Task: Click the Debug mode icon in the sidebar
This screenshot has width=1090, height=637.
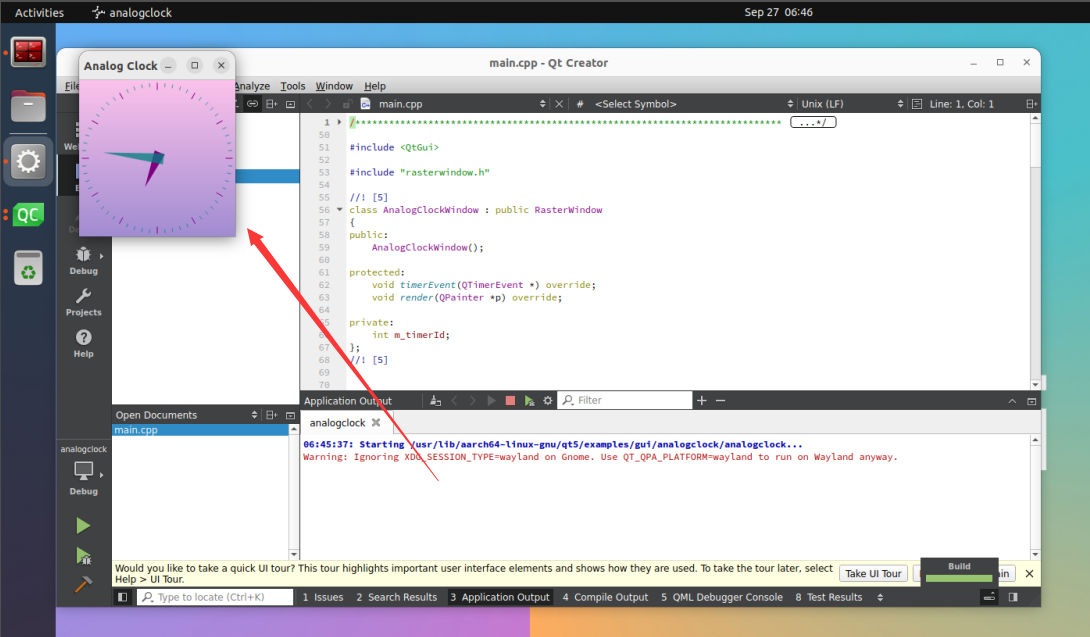Action: pyautogui.click(x=83, y=255)
